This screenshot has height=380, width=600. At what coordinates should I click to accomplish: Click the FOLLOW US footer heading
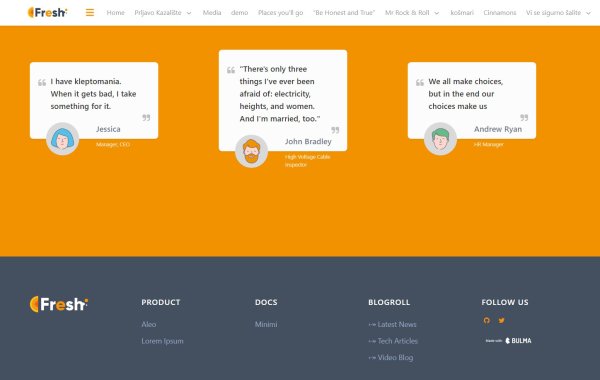[x=505, y=302]
